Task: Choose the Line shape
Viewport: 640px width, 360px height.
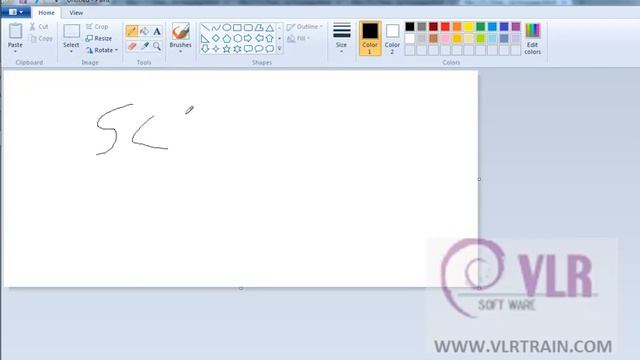Action: coord(205,28)
